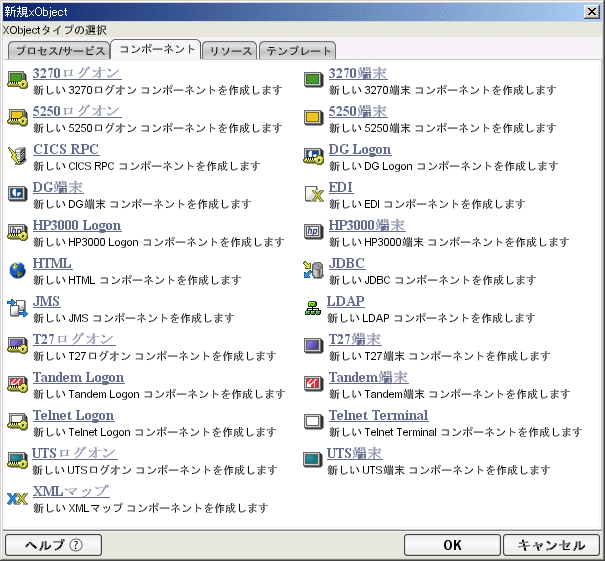Click the HTML globe icon
Viewport: 605px width, 561px height.
coord(17,270)
